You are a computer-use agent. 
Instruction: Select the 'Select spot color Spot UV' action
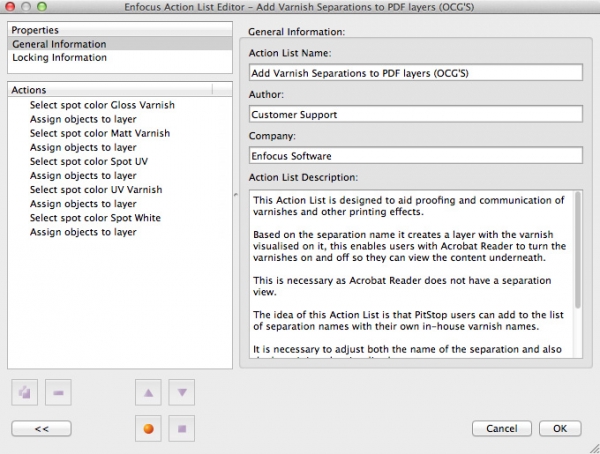pos(88,161)
